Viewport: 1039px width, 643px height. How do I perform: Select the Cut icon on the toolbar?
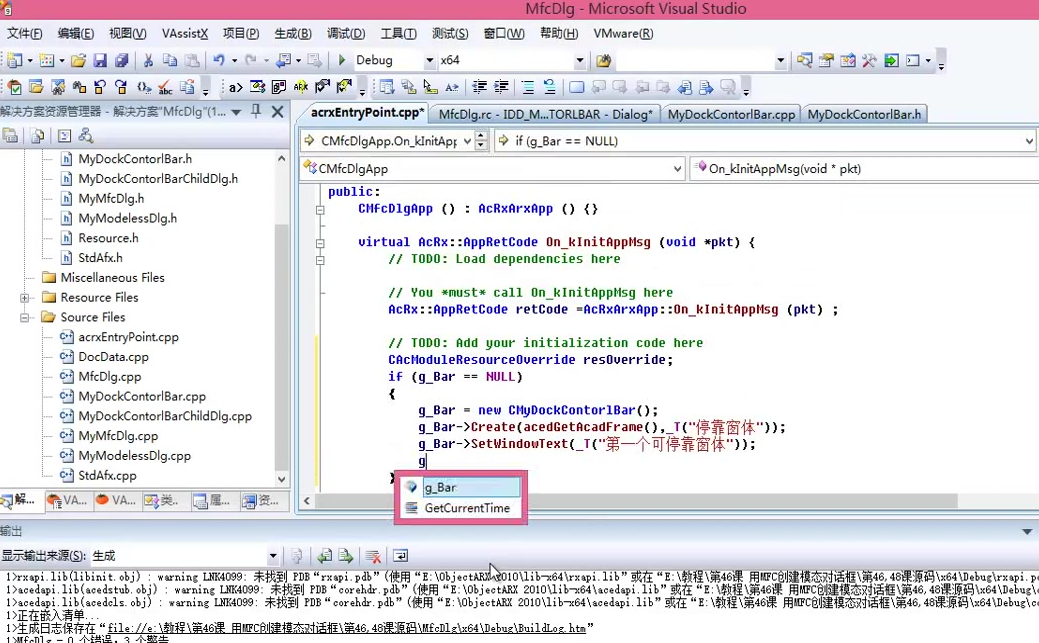(147, 62)
